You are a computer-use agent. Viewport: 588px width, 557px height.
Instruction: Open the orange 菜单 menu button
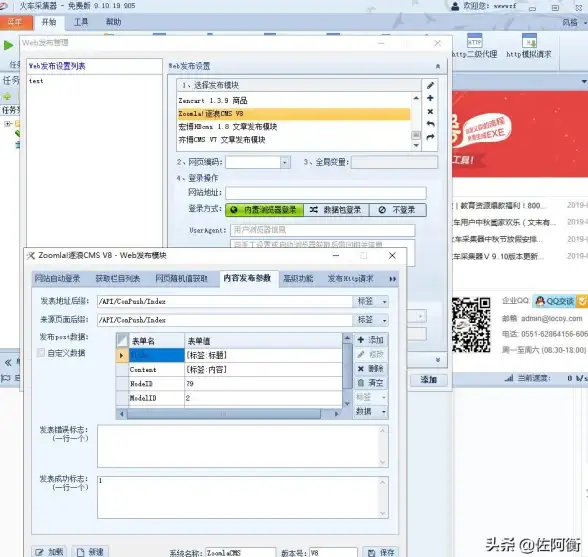15,22
